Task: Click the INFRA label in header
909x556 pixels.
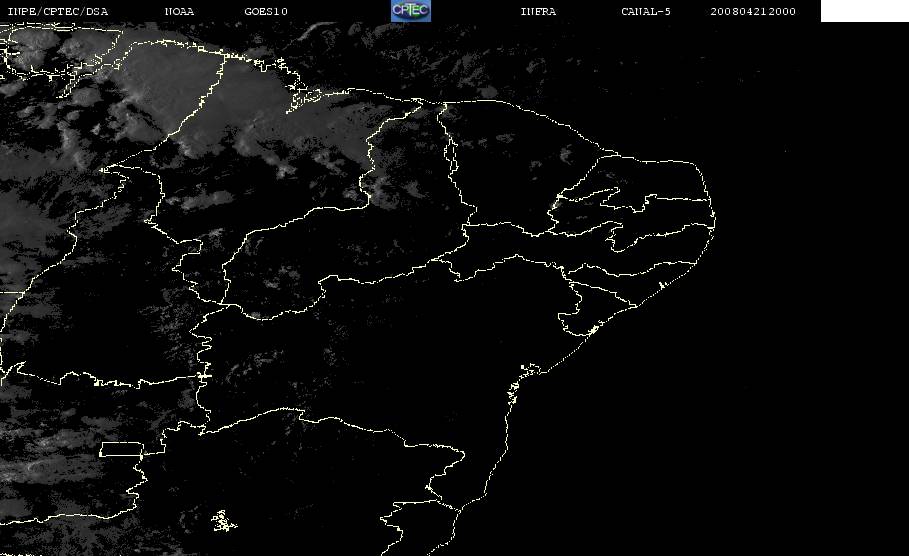Action: (538, 12)
